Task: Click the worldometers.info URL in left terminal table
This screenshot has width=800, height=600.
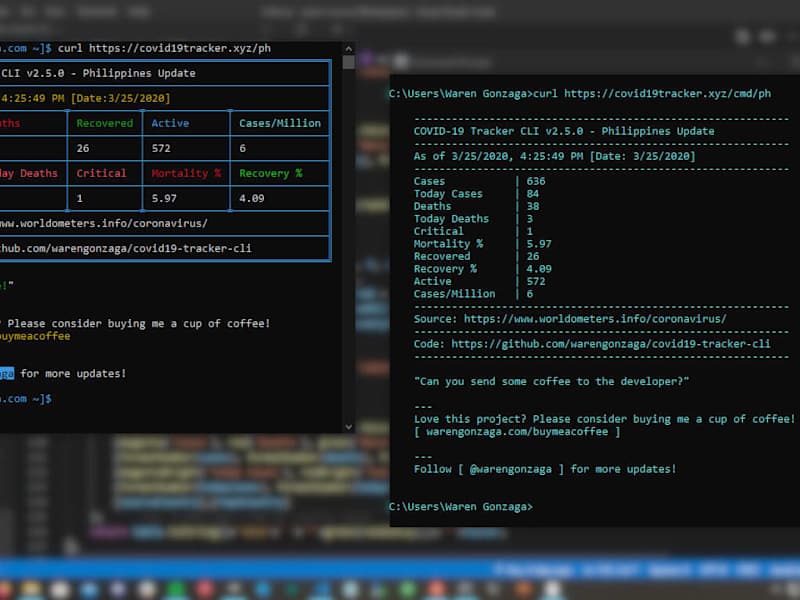Action: pyautogui.click(x=104, y=223)
